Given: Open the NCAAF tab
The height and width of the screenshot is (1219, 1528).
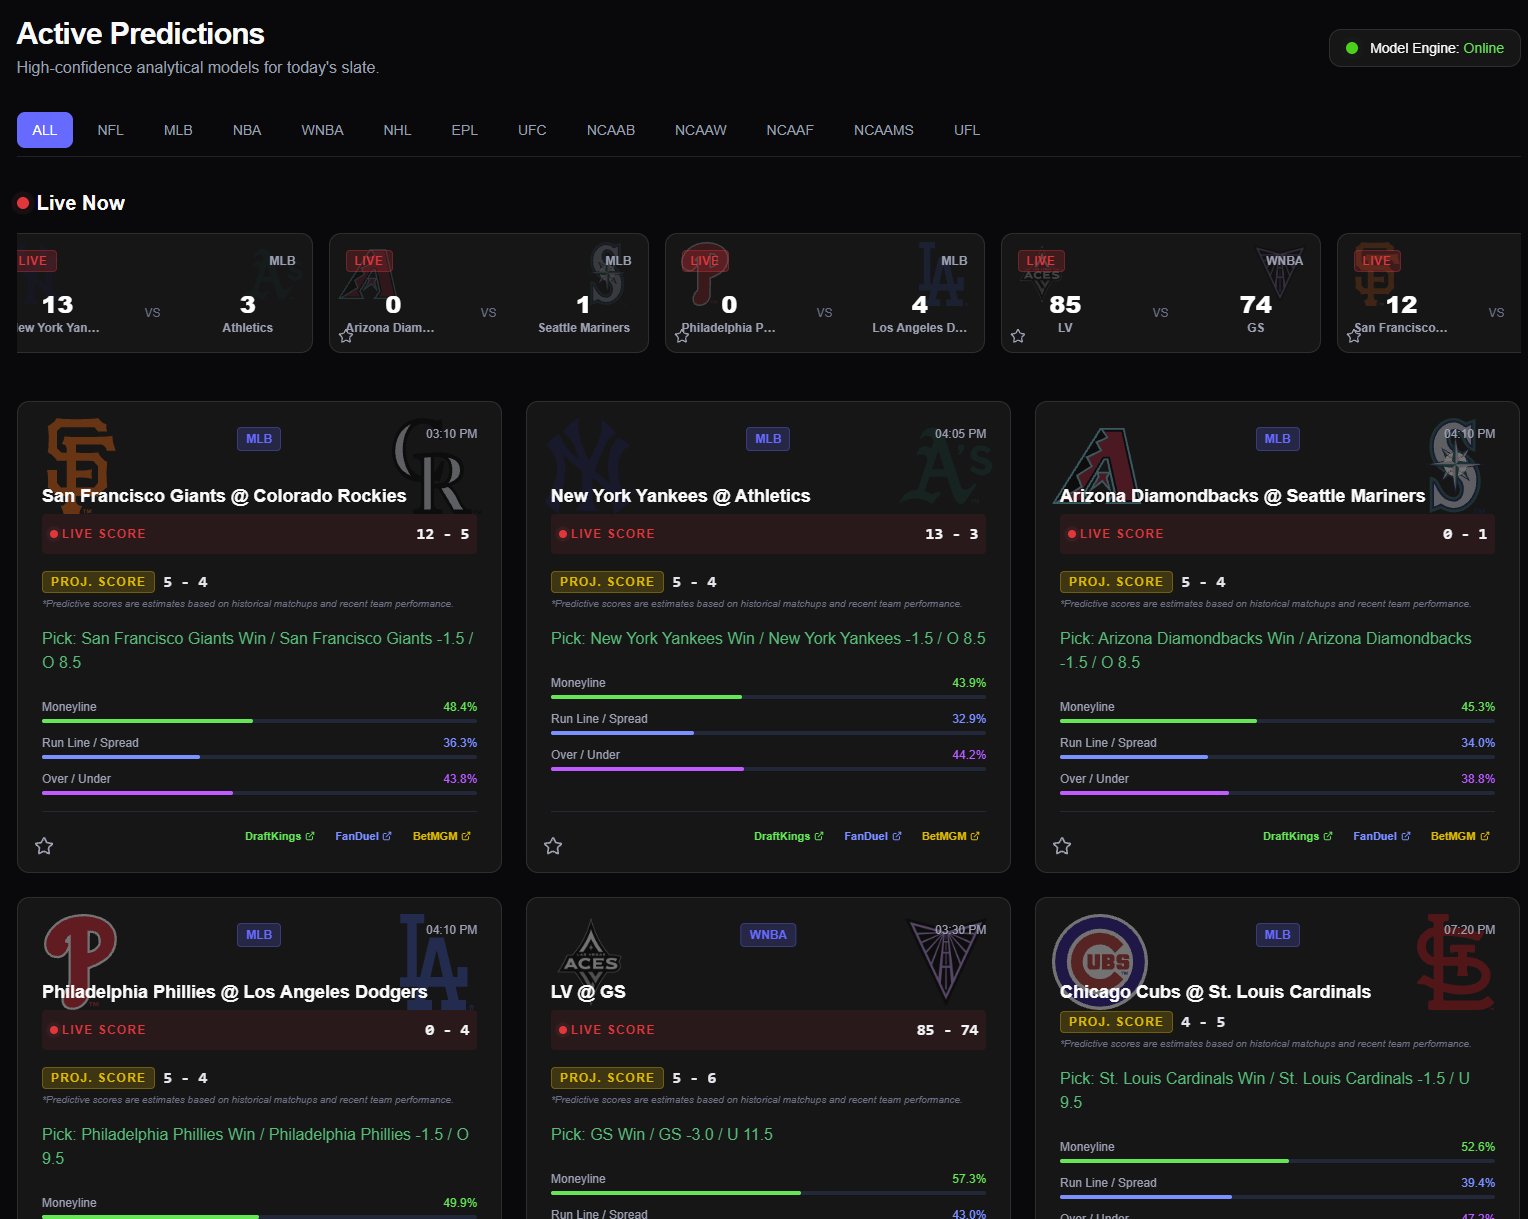Looking at the screenshot, I should 790,130.
